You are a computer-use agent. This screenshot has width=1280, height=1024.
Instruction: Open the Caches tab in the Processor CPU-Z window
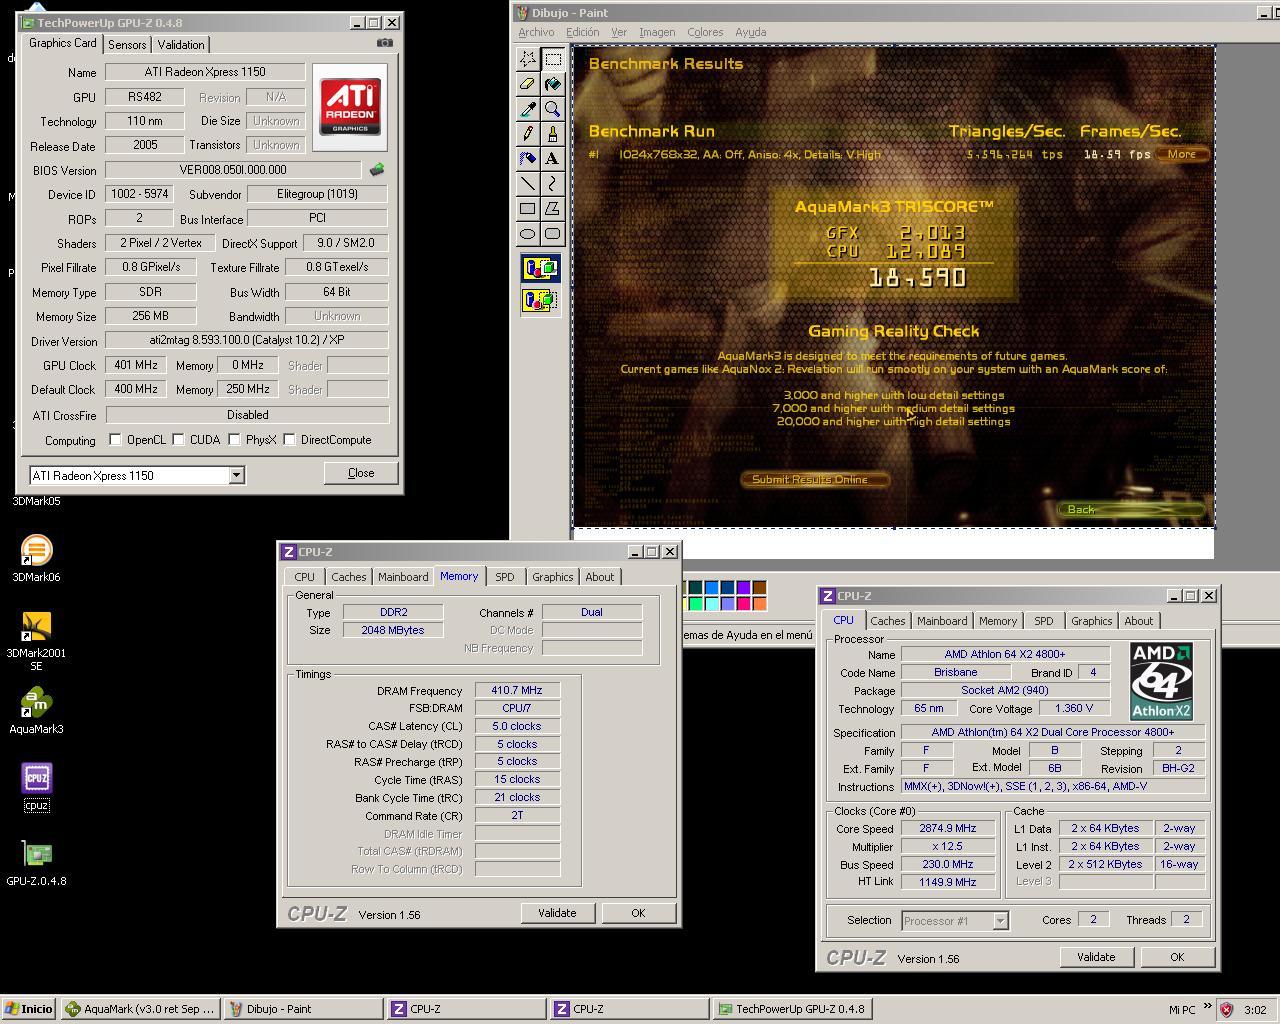(x=887, y=621)
